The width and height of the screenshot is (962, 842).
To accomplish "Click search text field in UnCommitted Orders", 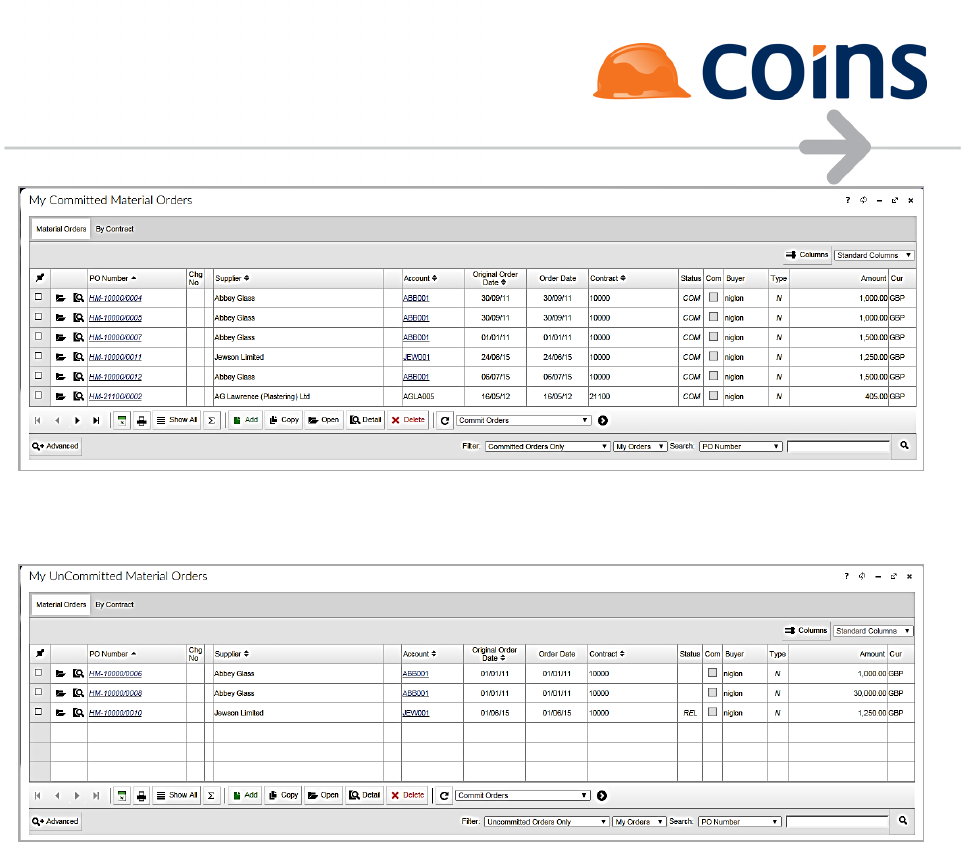I will tap(837, 821).
